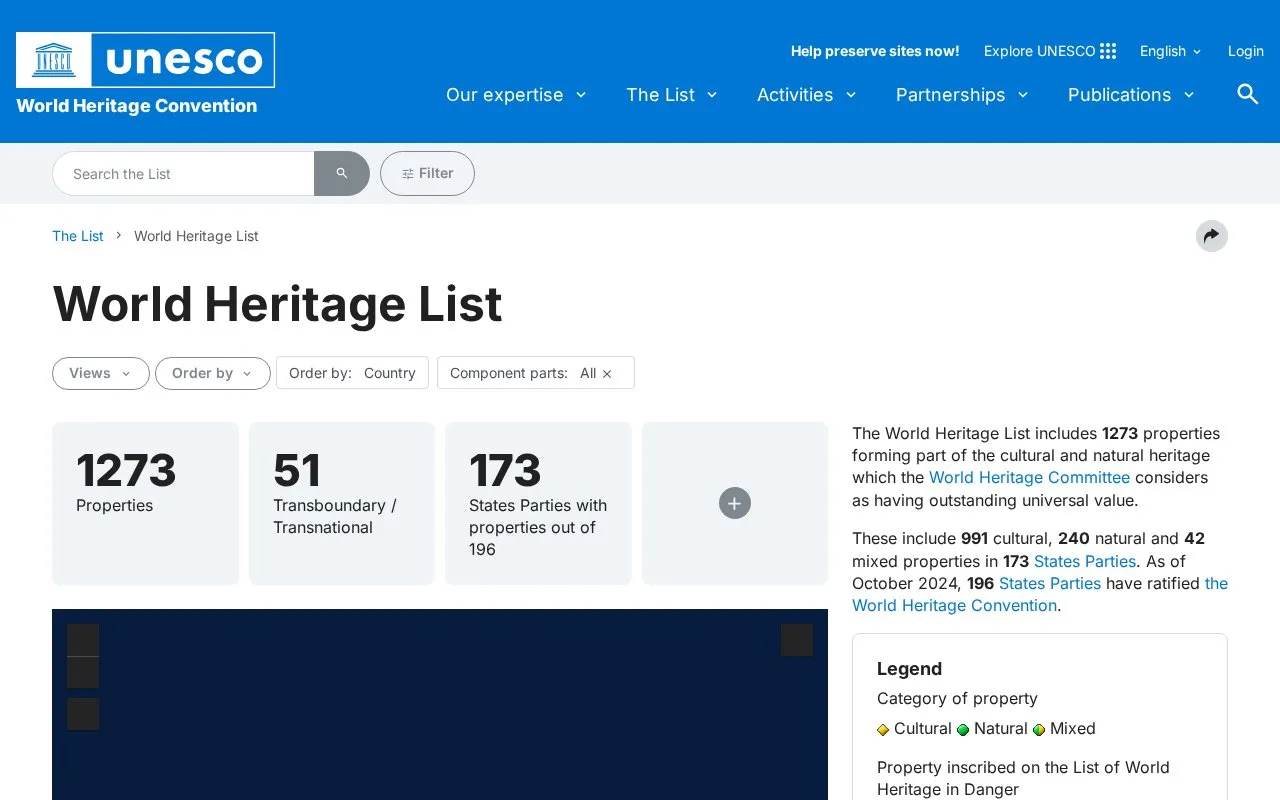
Task: Open the Activities menu
Action: click(x=807, y=95)
